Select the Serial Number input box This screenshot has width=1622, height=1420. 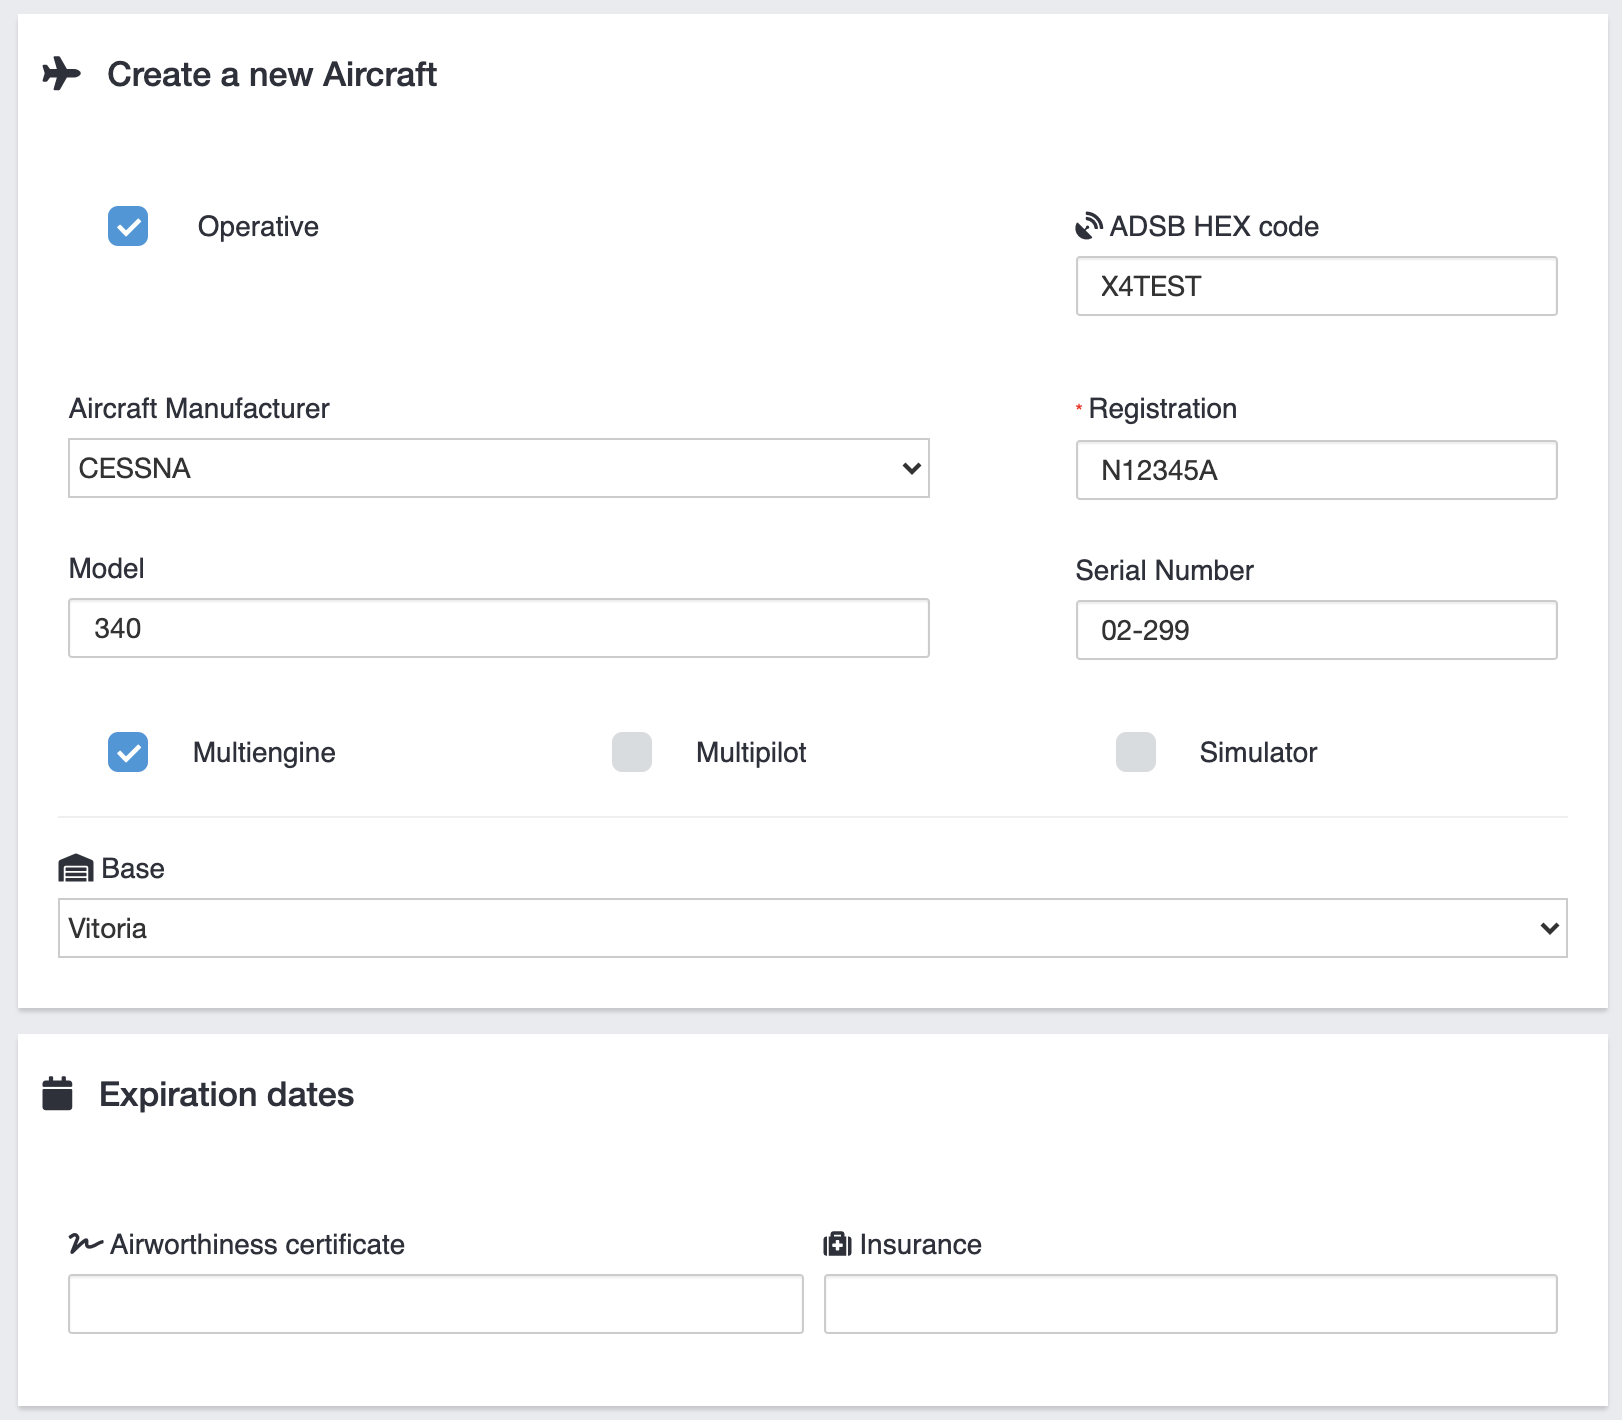[1316, 630]
